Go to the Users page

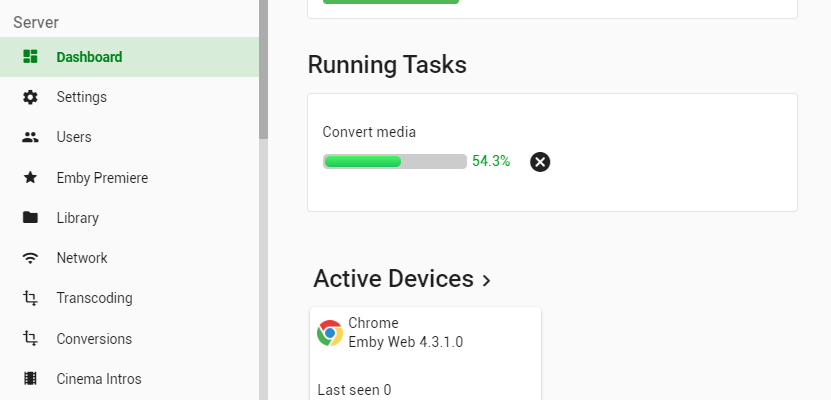(x=74, y=137)
